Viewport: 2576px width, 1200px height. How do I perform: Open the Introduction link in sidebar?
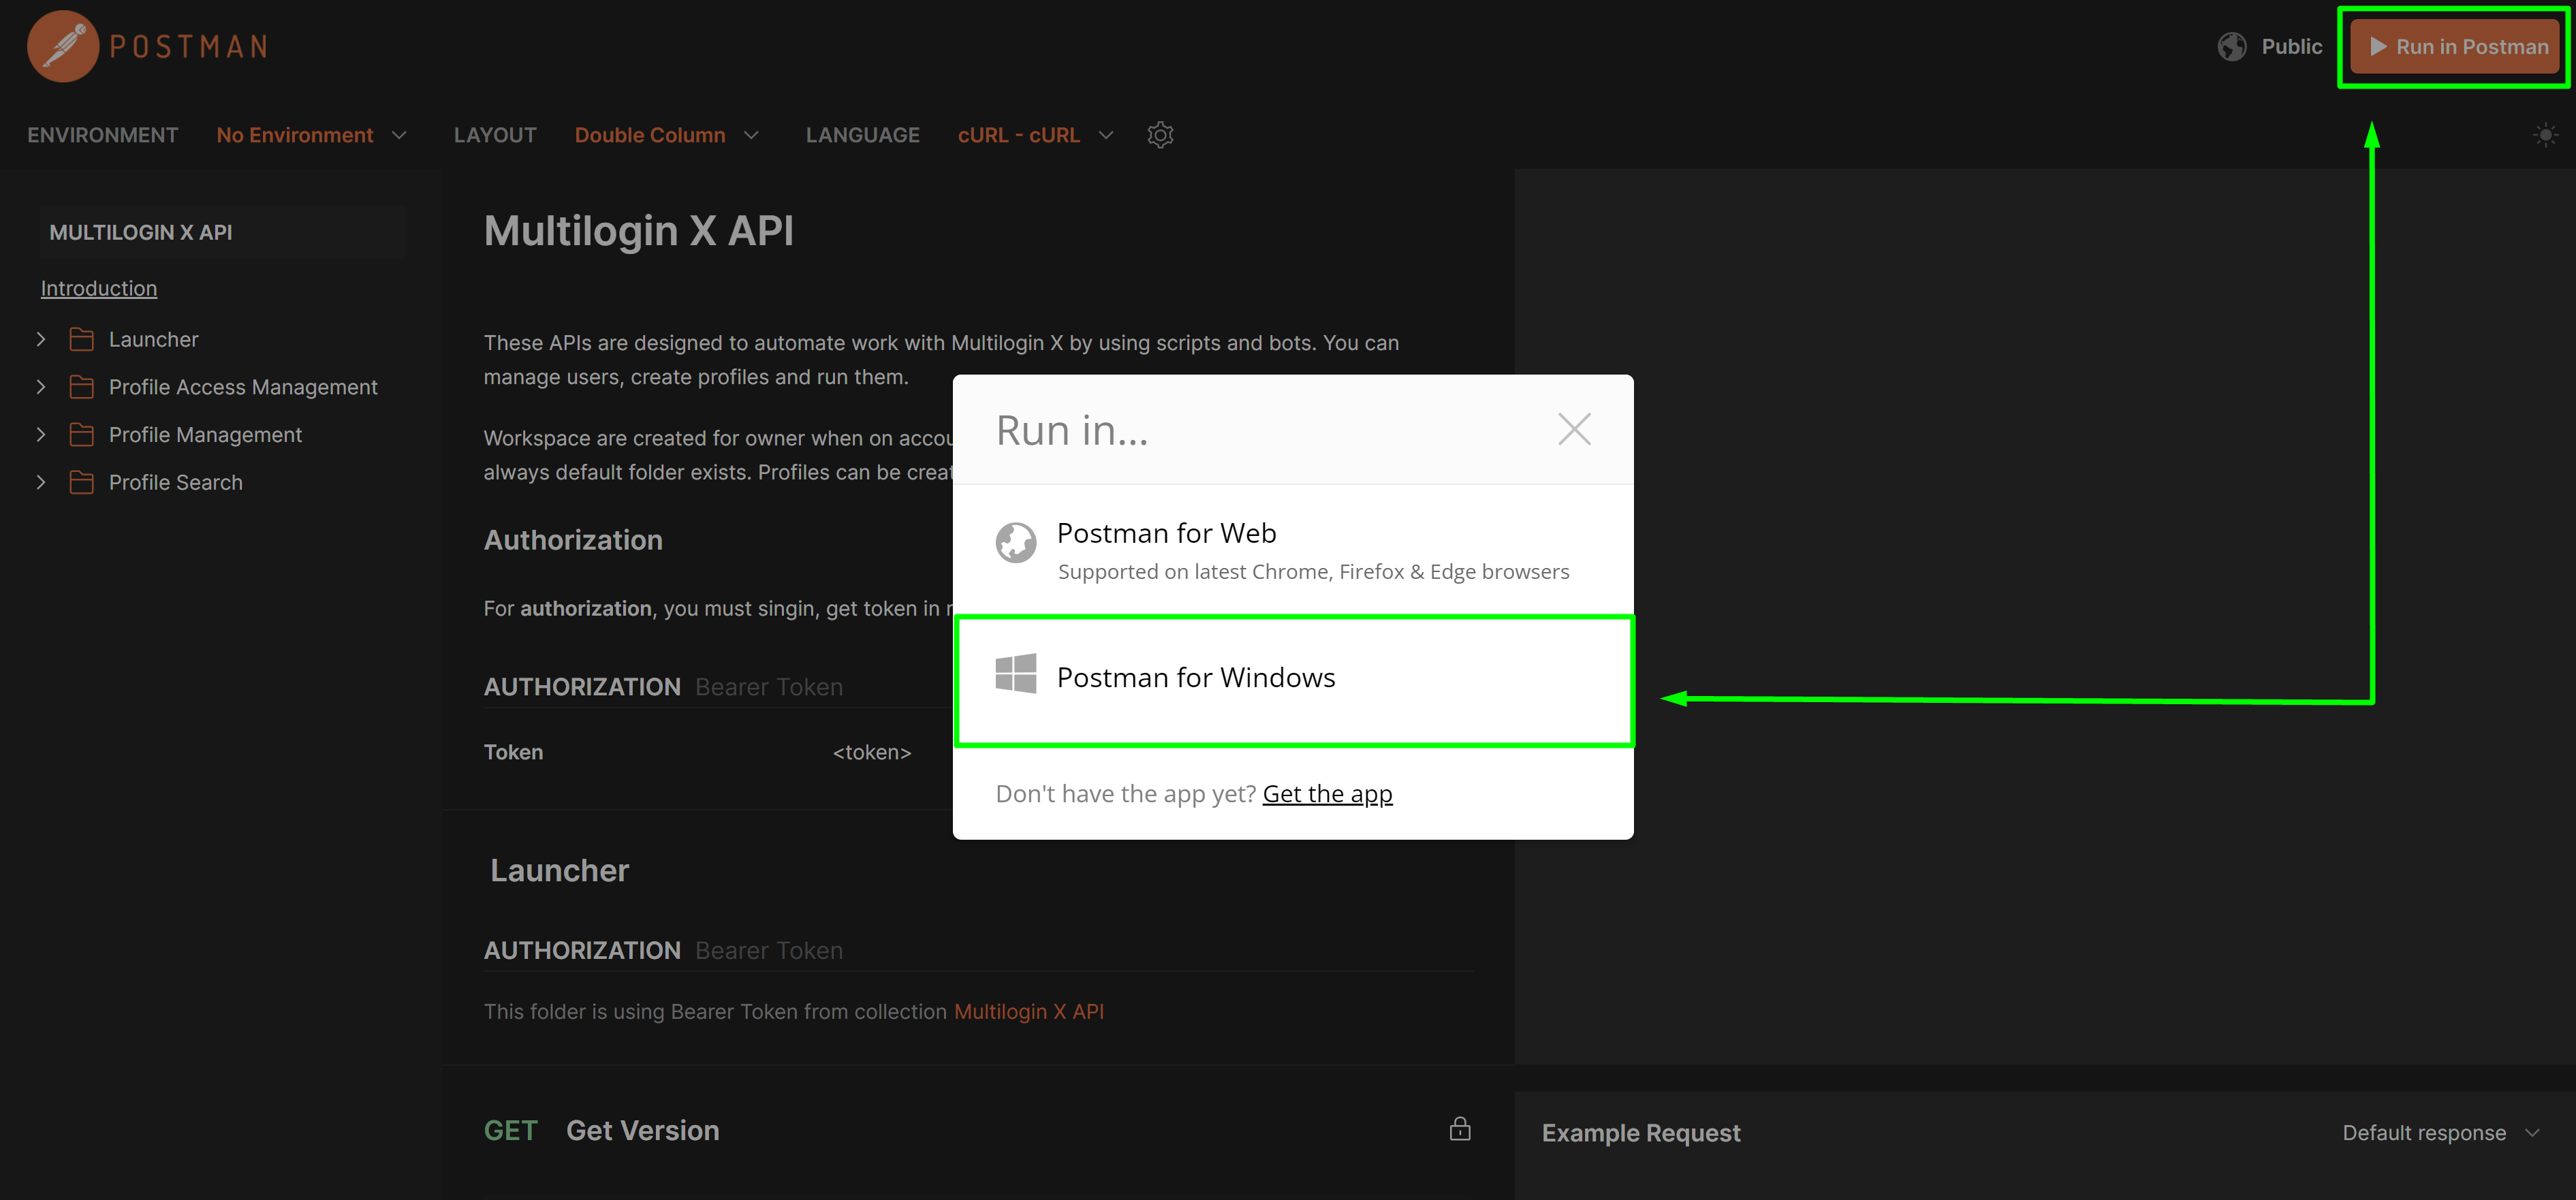99,289
